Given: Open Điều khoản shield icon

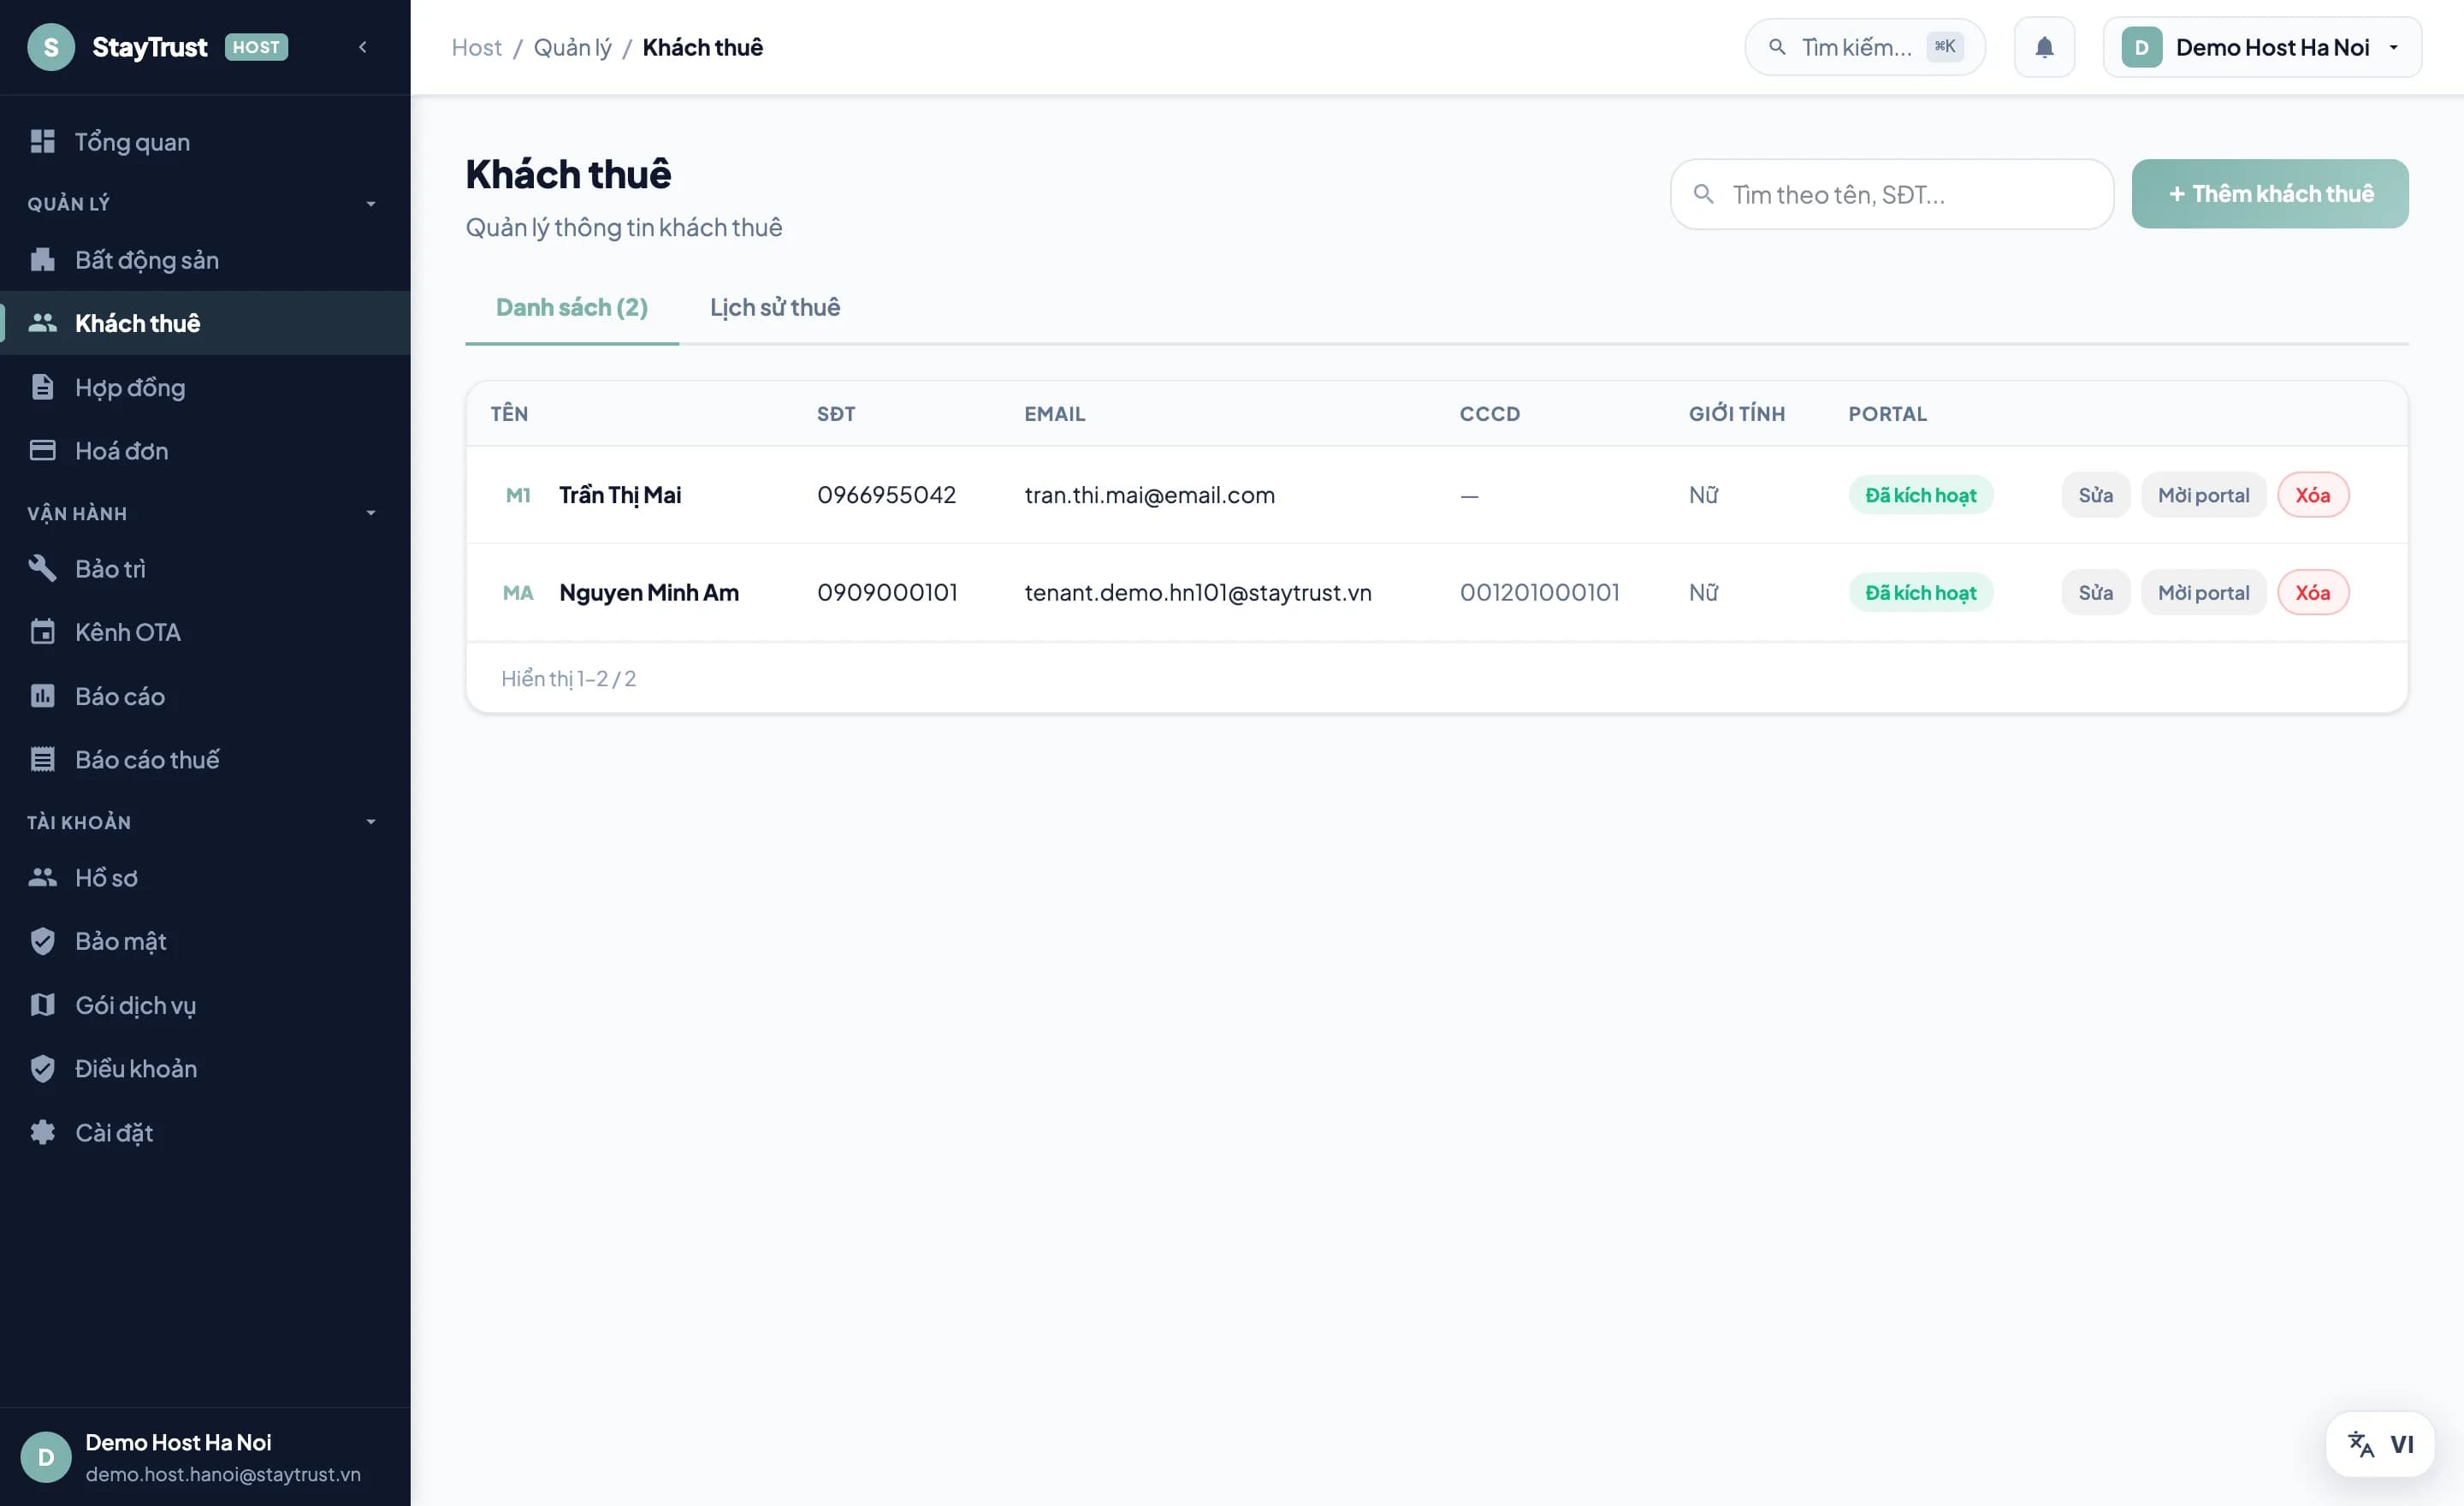Looking at the screenshot, I should (42, 1068).
